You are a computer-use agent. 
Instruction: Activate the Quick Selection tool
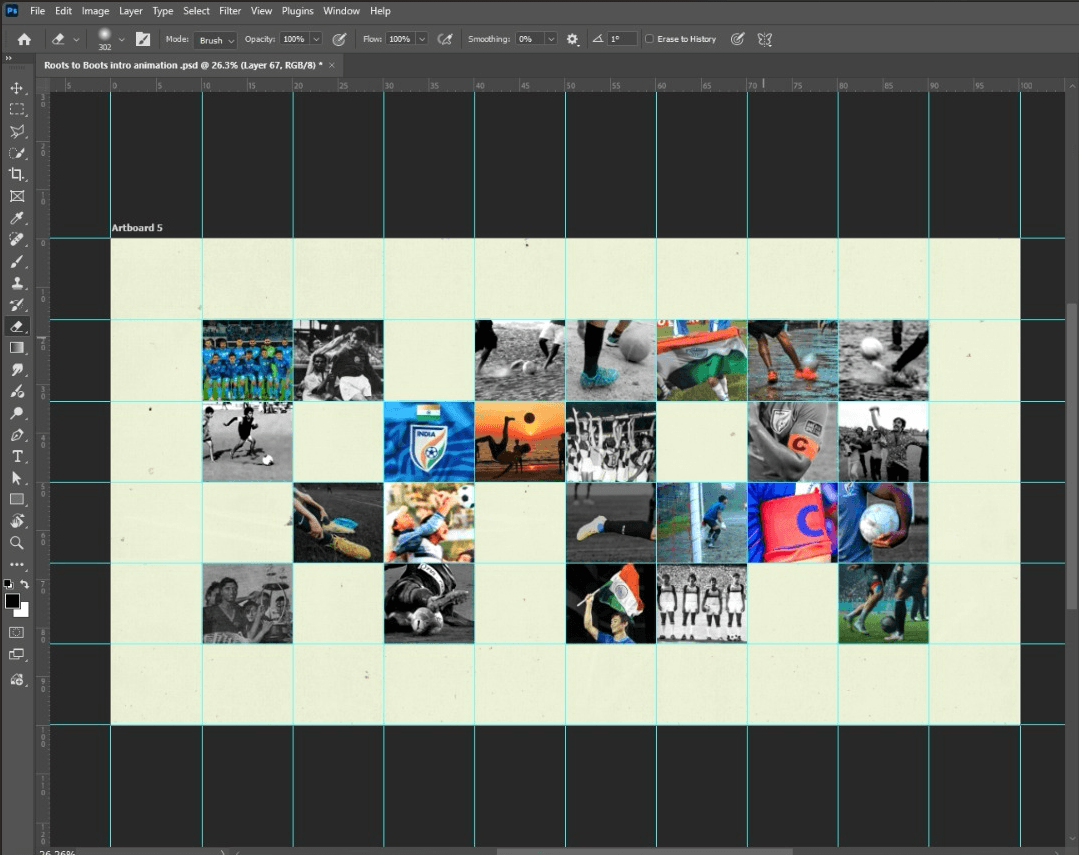pyautogui.click(x=17, y=153)
